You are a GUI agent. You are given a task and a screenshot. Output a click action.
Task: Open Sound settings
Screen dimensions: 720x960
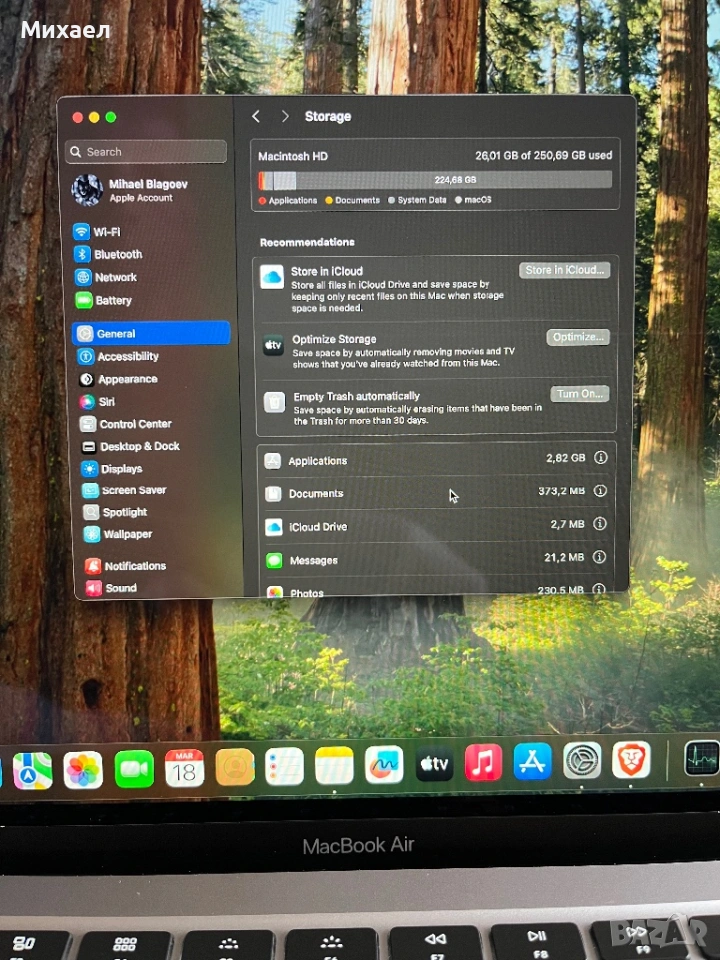pyautogui.click(x=111, y=588)
